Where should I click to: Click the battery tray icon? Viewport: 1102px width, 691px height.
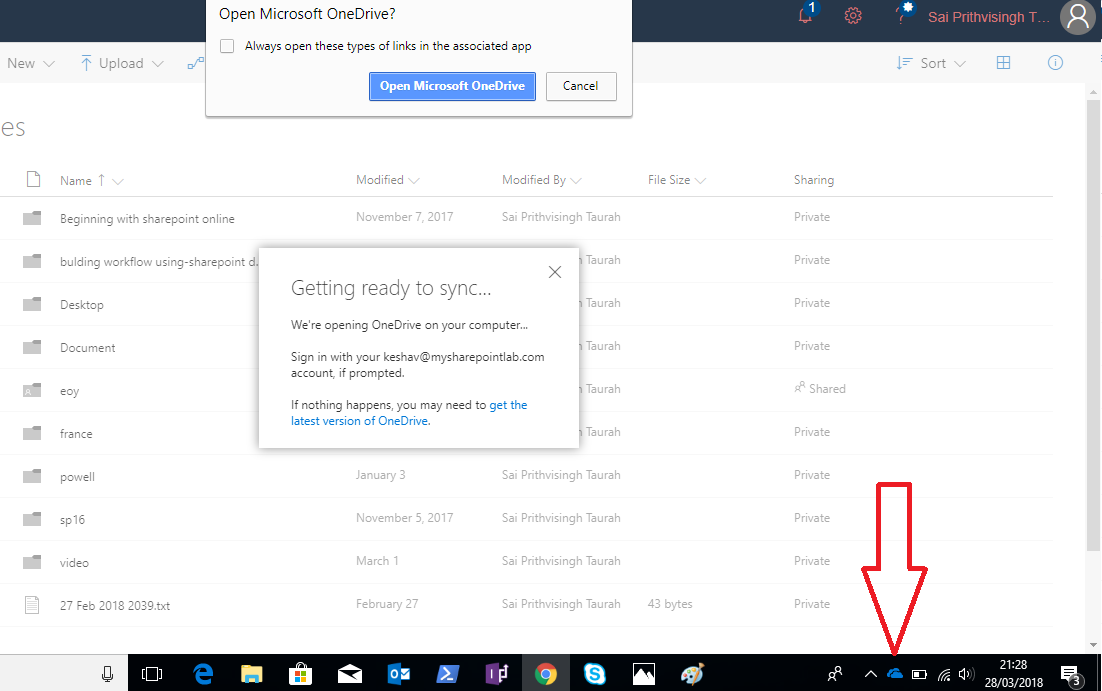click(x=919, y=674)
